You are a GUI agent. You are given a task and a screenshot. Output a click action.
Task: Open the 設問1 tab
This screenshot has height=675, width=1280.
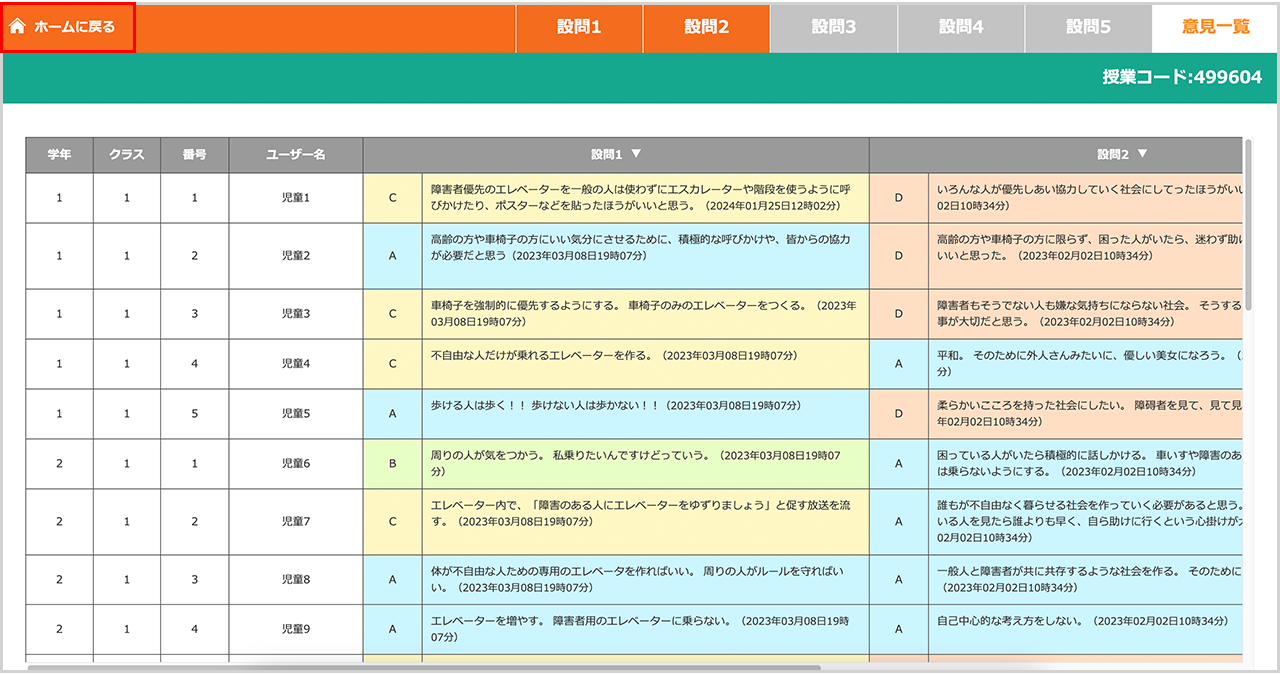coord(579,27)
